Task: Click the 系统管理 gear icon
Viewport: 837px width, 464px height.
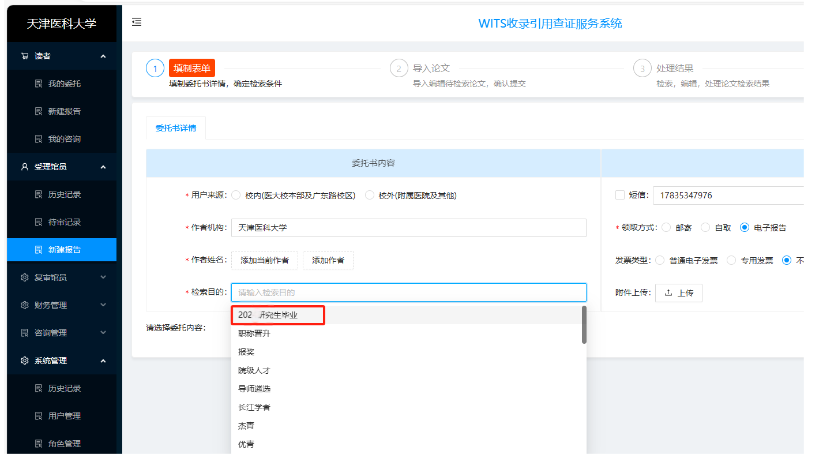Action: [25, 360]
